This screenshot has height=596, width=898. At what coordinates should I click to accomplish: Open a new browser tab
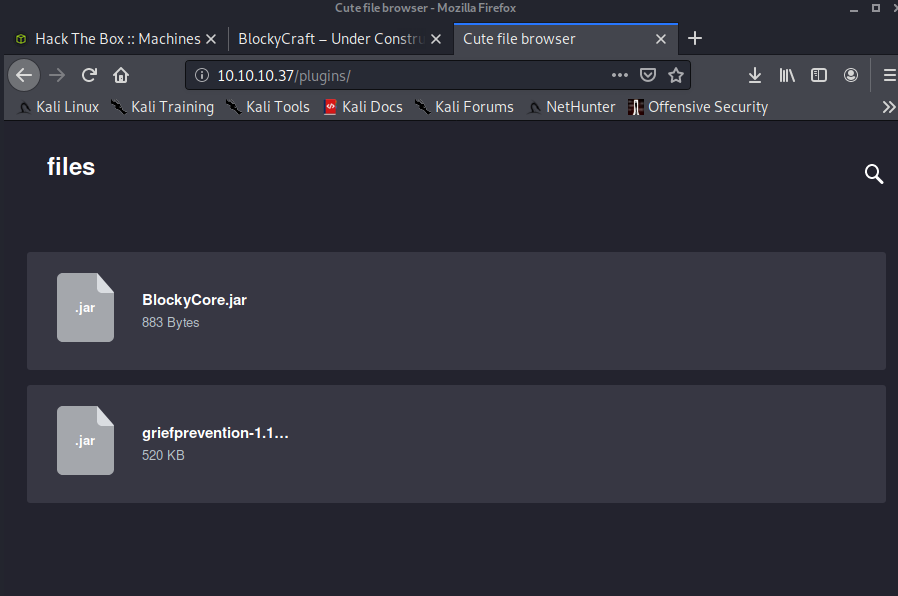695,39
